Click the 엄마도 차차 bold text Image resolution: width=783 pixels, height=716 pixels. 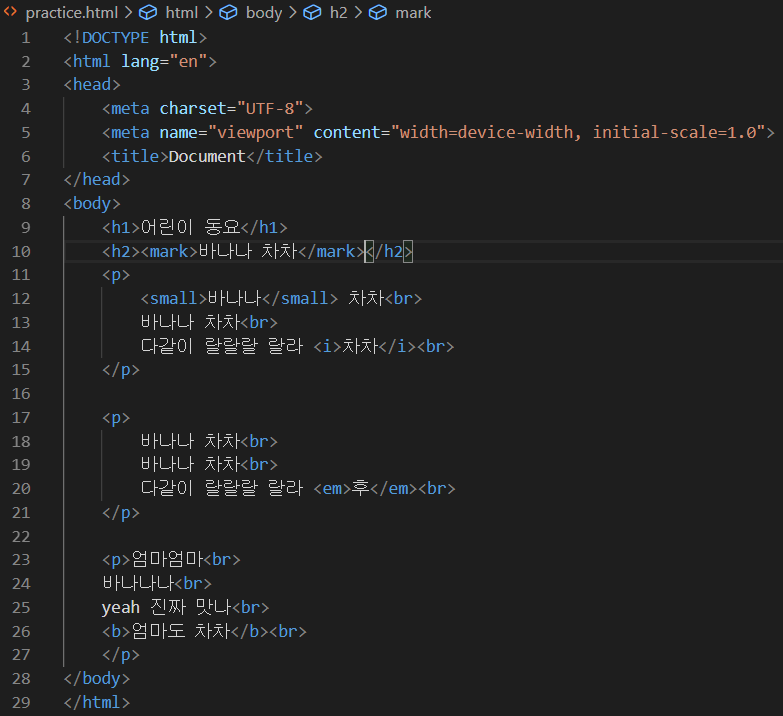181,631
